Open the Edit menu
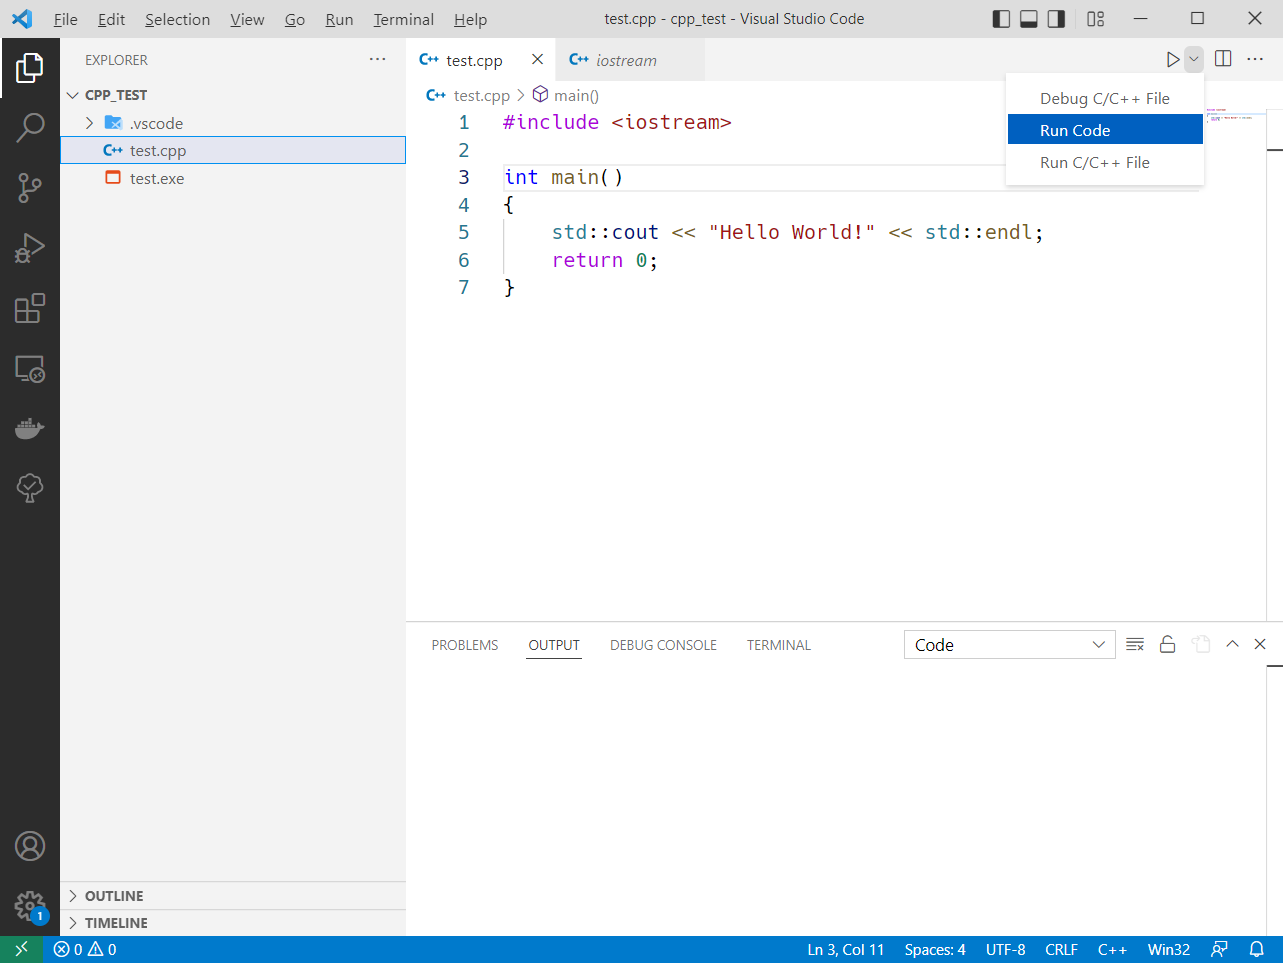Image resolution: width=1283 pixels, height=963 pixels. (x=111, y=19)
